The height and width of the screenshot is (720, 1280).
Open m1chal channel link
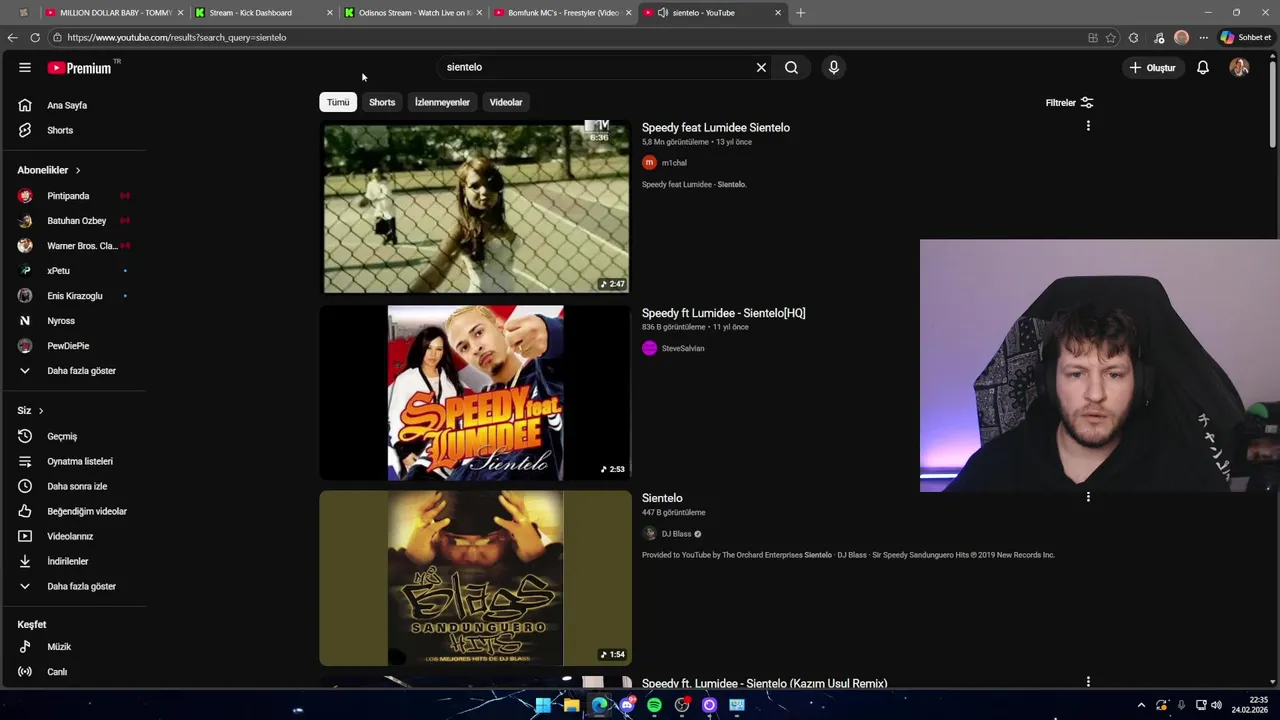pos(674,163)
